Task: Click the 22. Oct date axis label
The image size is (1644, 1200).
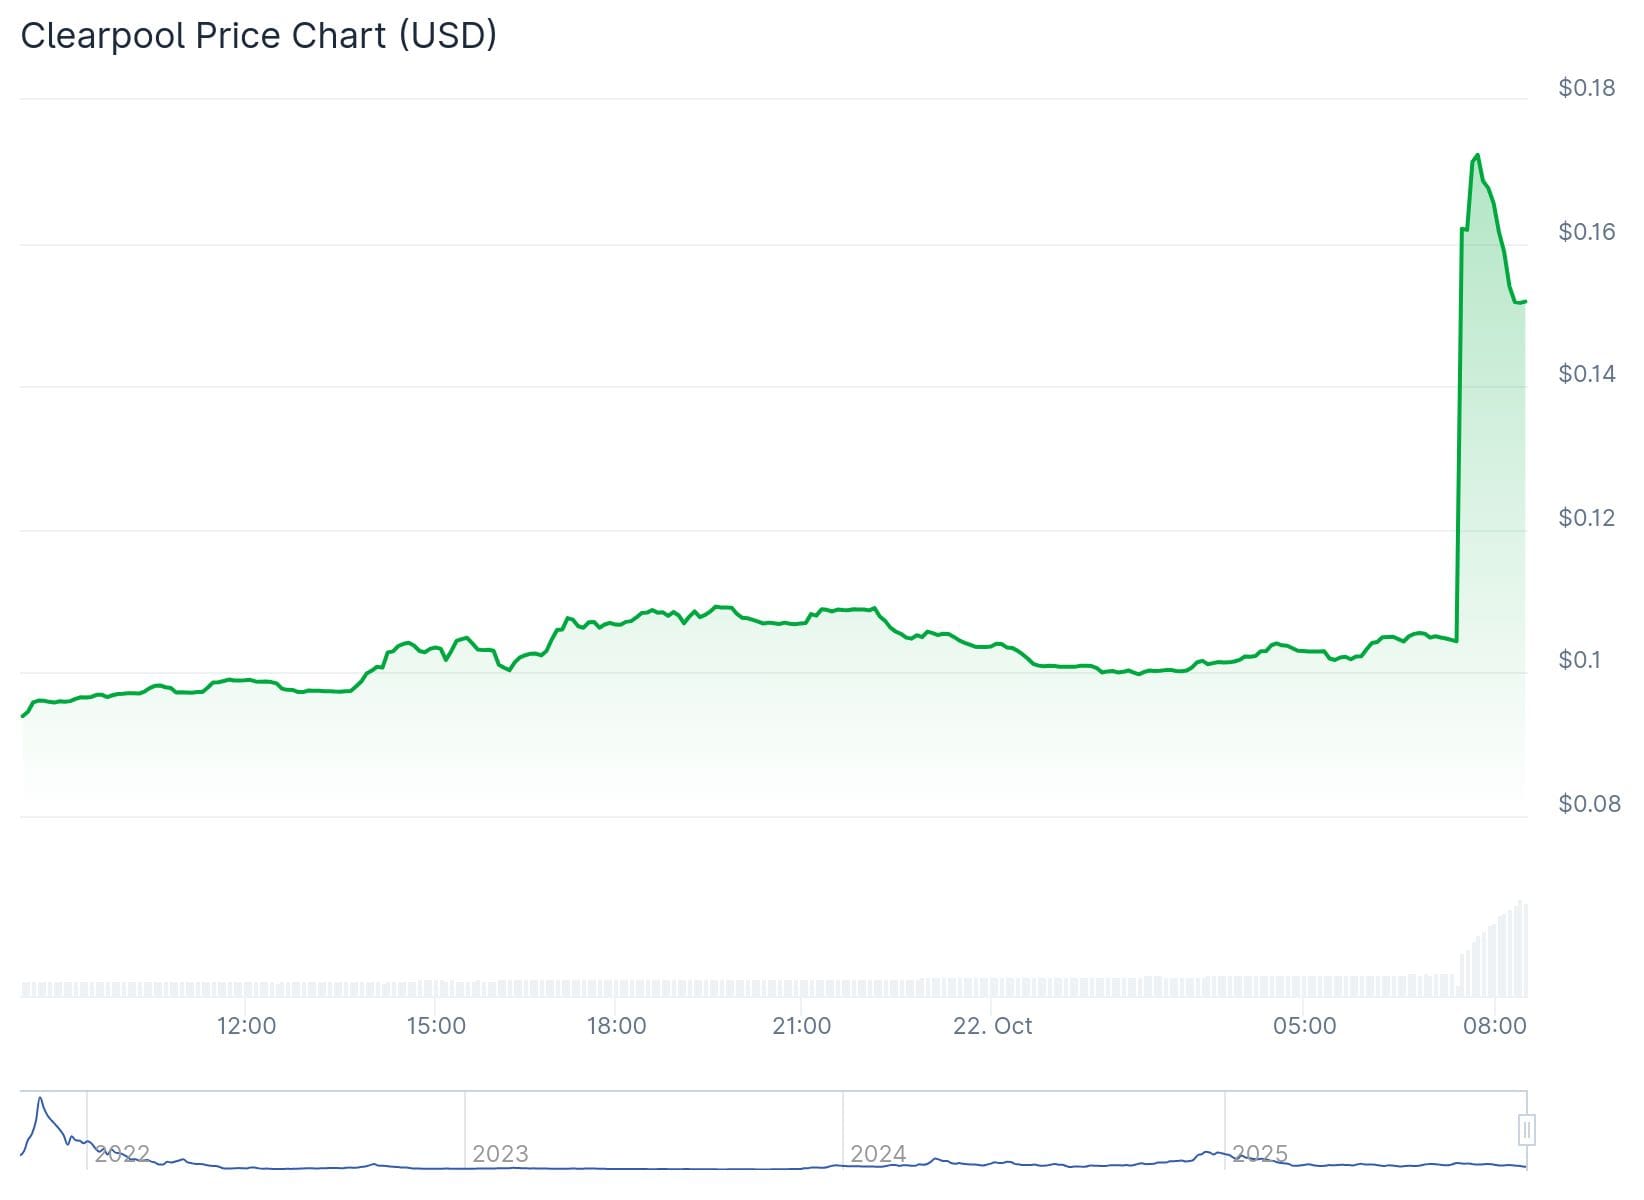Action: [x=992, y=1026]
